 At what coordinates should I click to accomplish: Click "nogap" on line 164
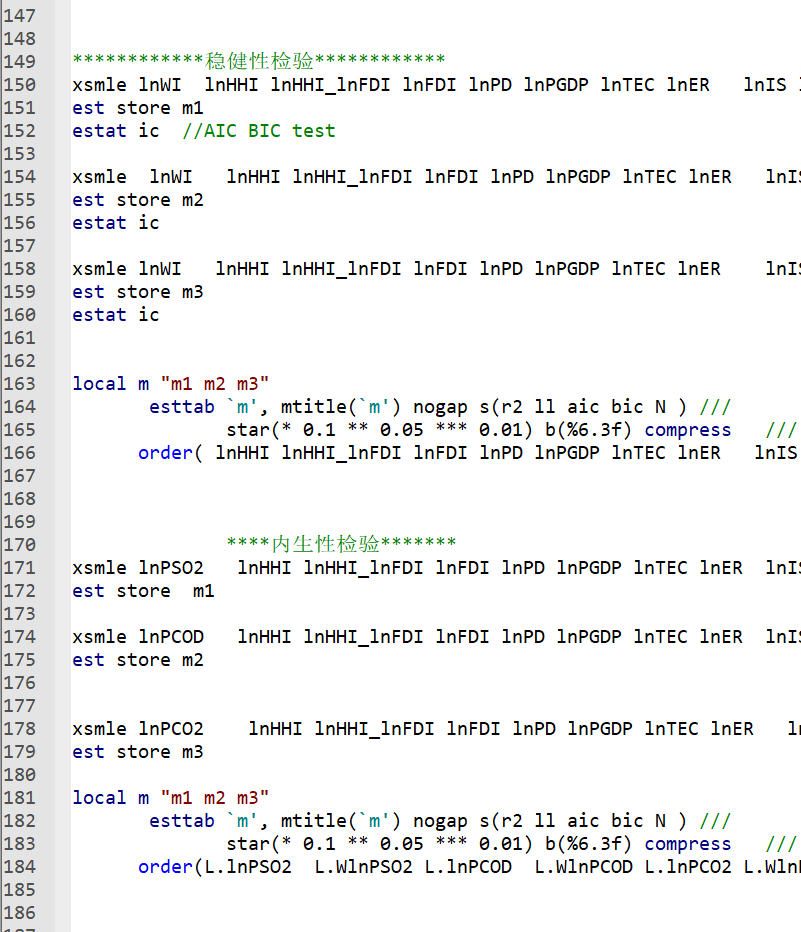pyautogui.click(x=440, y=407)
